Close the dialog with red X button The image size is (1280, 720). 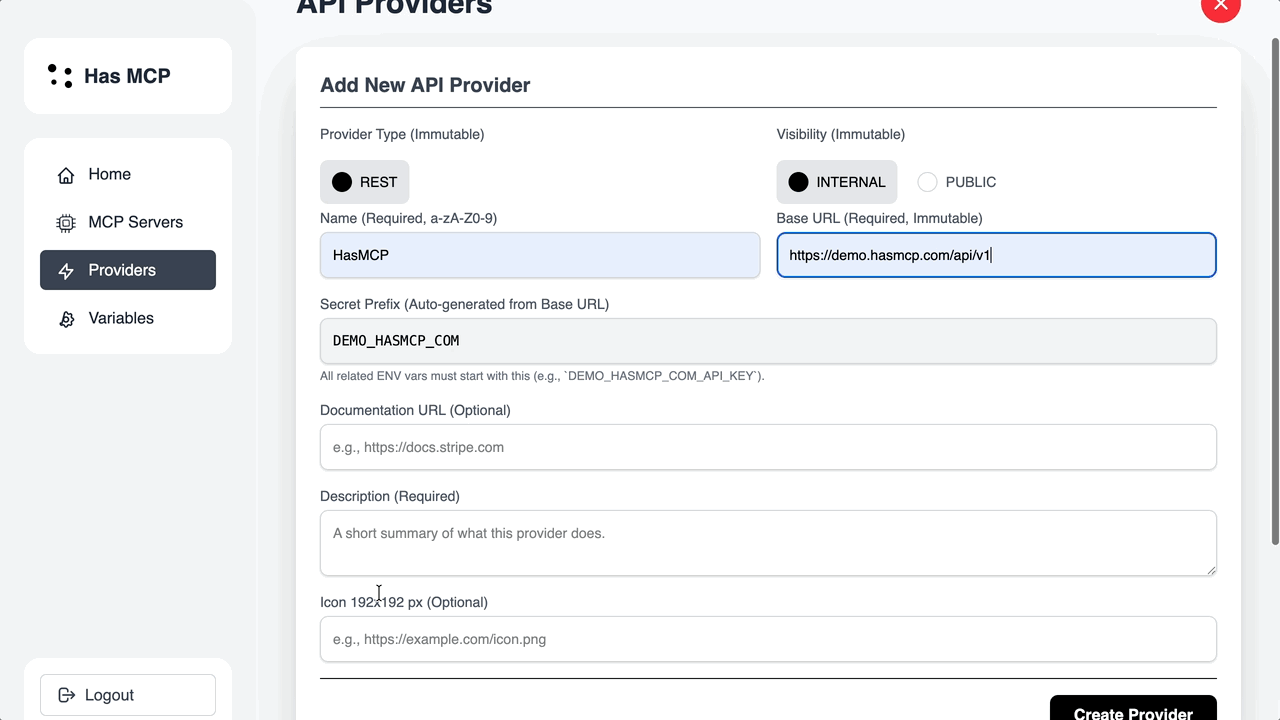click(1220, 5)
